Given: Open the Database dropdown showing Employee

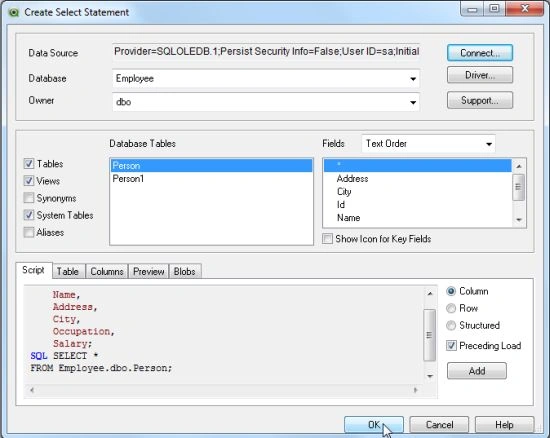Looking at the screenshot, I should point(266,79).
